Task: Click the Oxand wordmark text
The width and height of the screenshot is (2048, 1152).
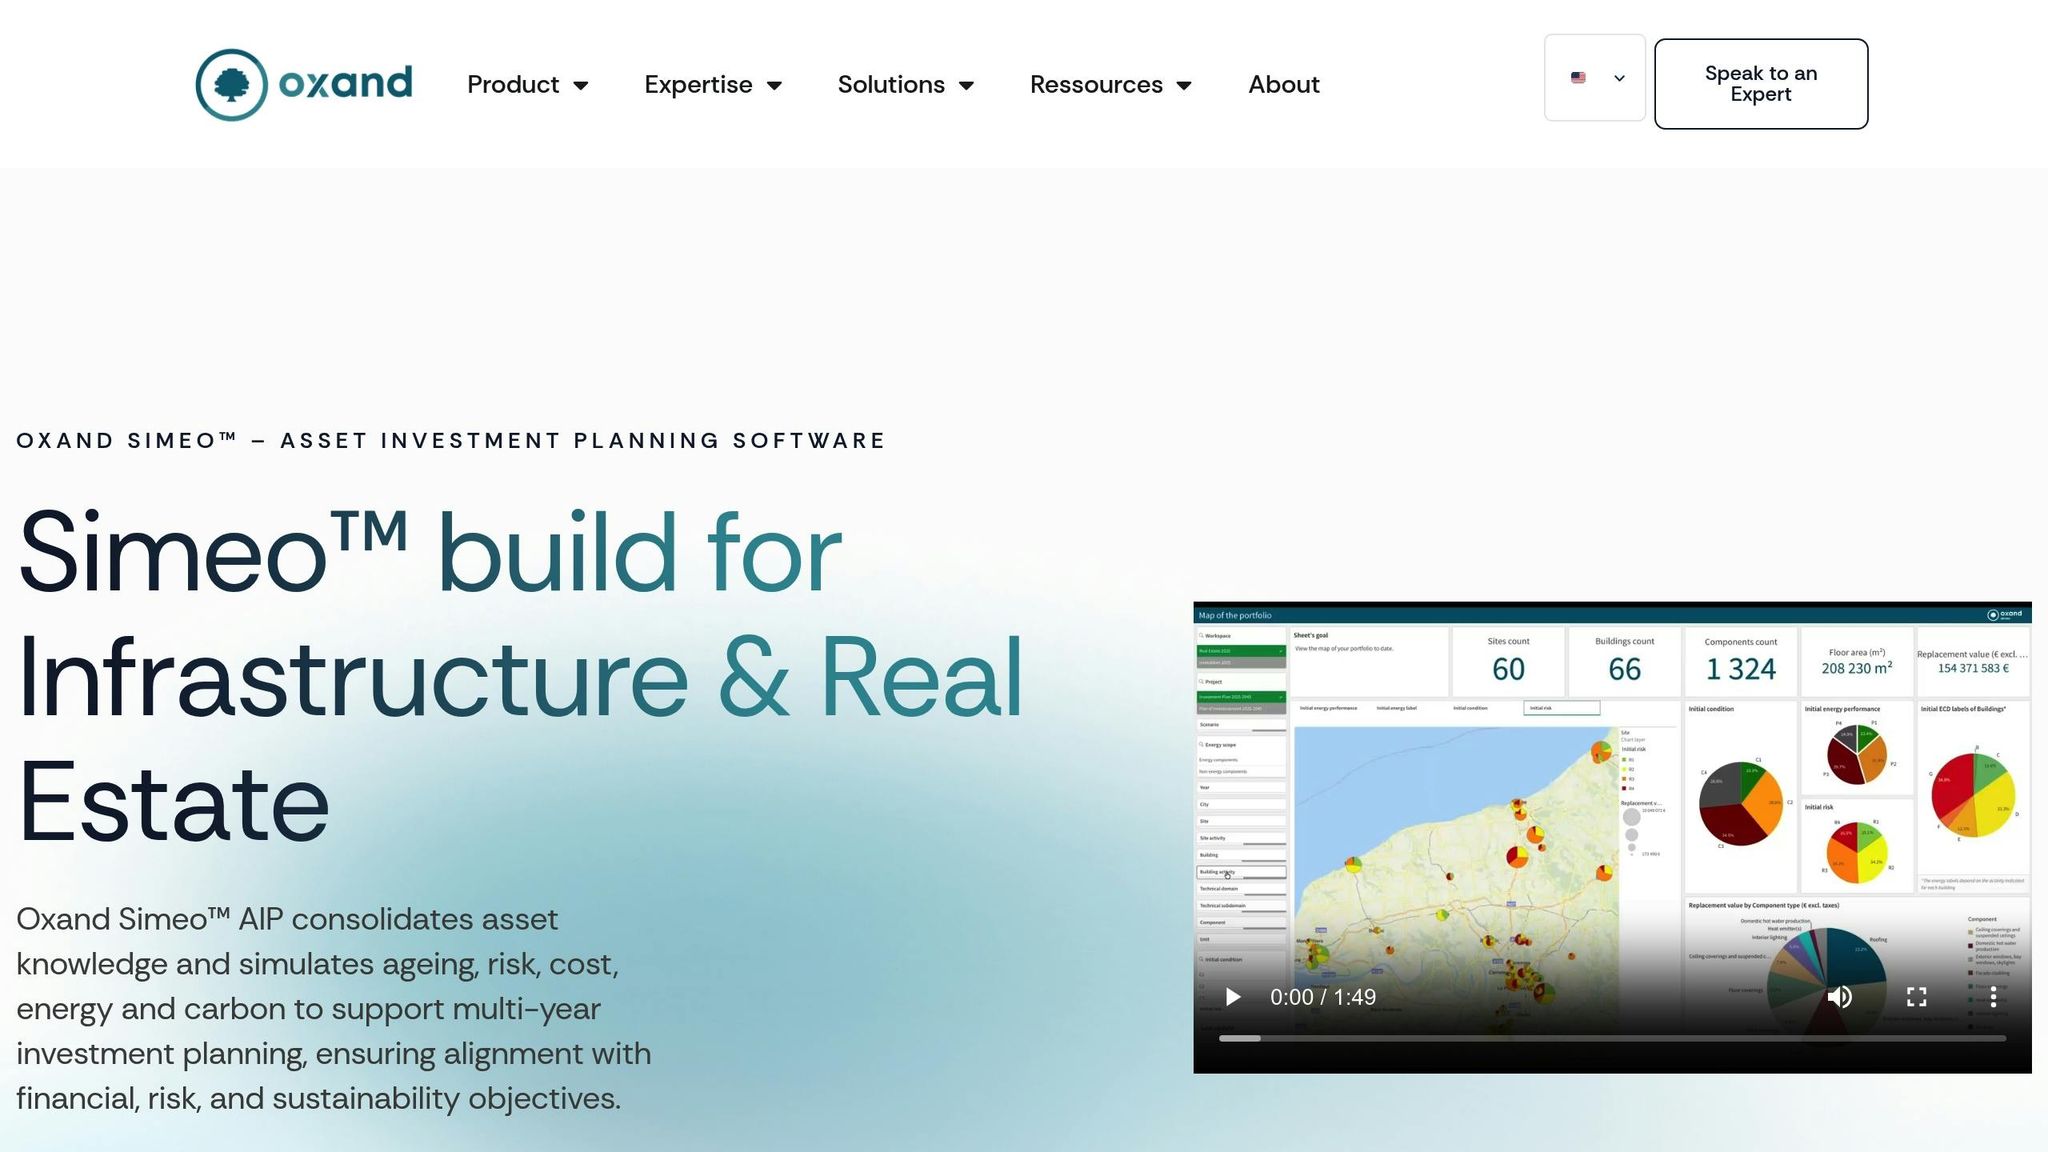Action: pos(345,83)
